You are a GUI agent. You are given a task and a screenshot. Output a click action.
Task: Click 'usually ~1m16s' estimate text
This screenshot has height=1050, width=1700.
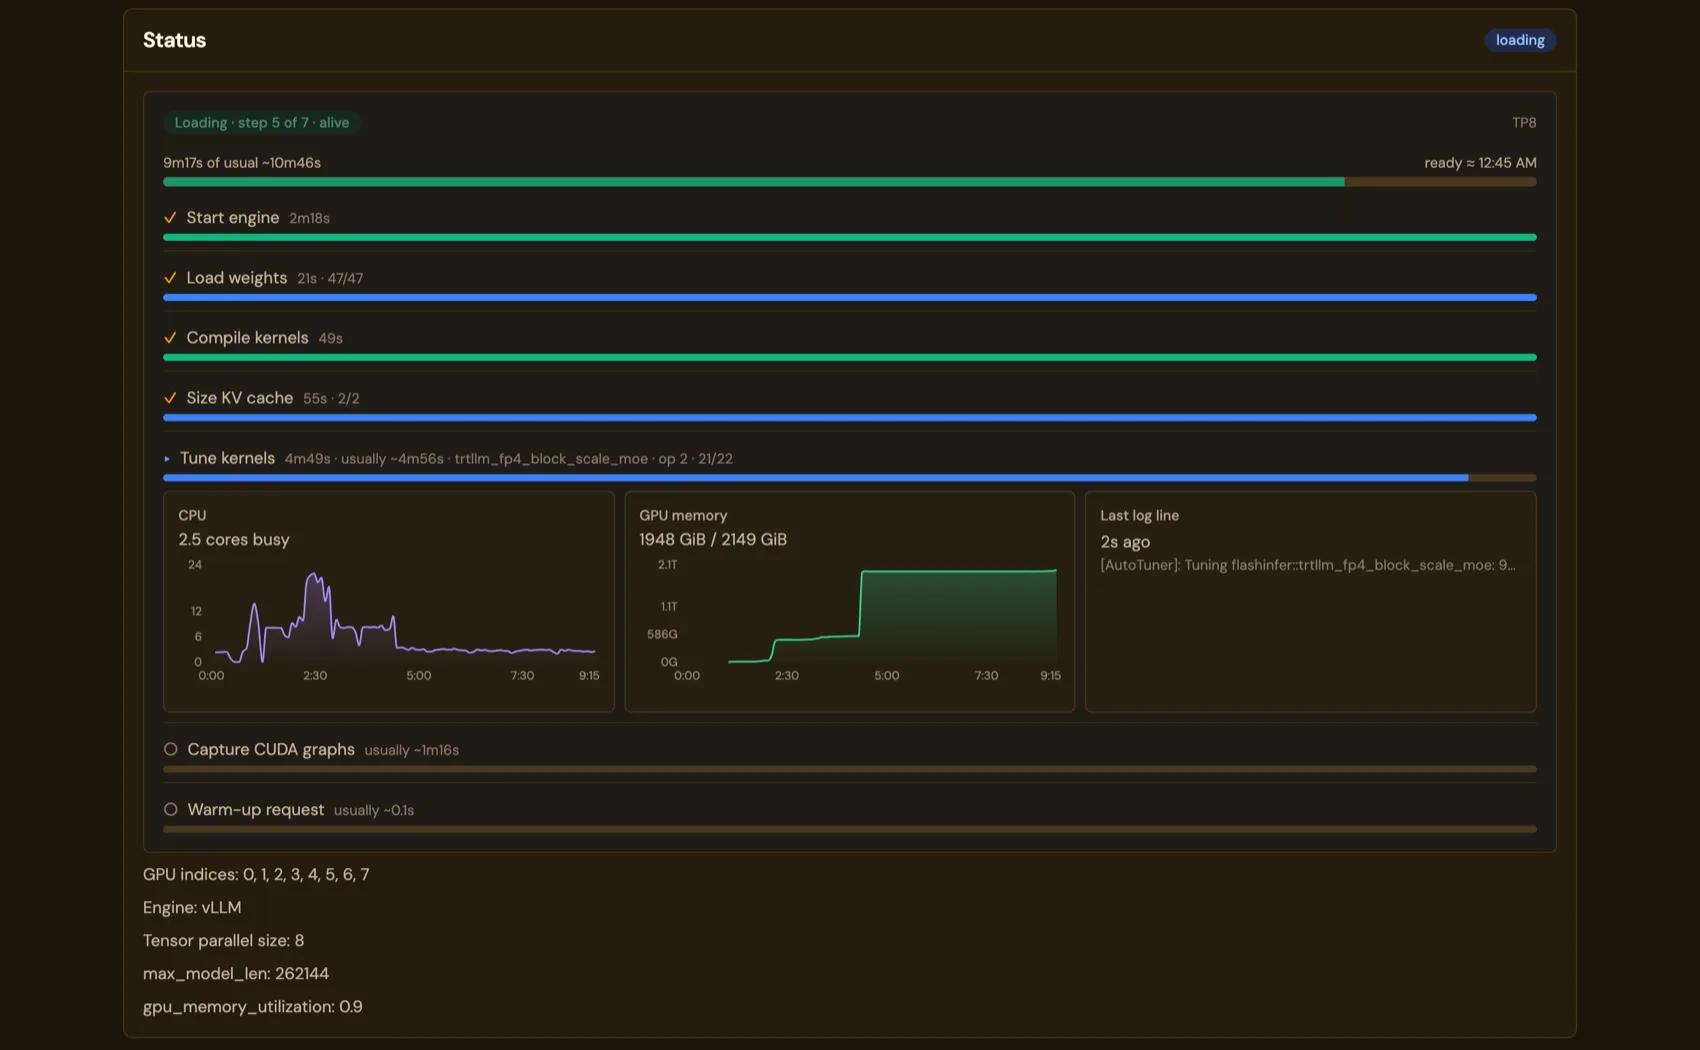pyautogui.click(x=412, y=750)
